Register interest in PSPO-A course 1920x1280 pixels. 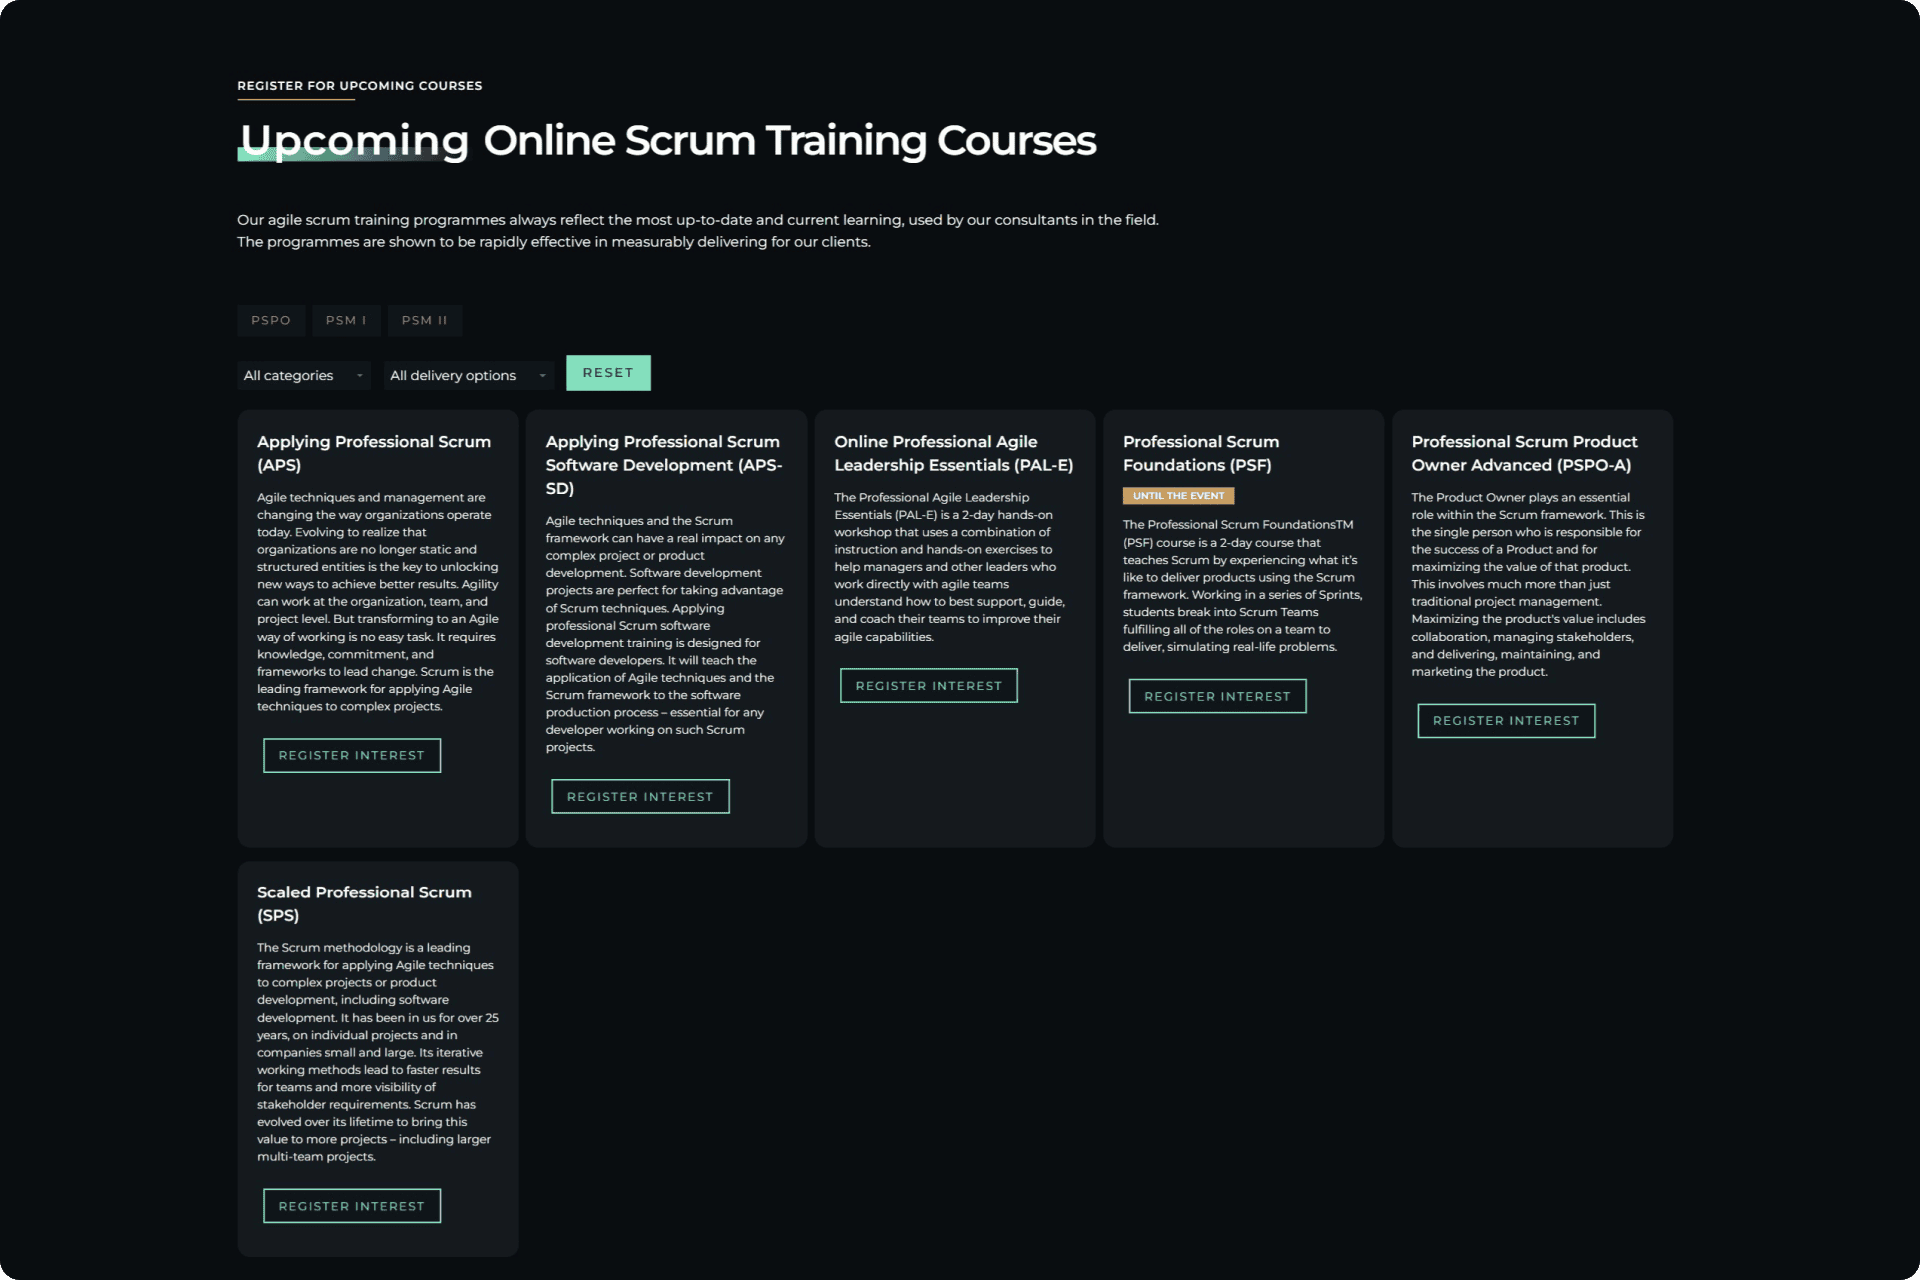coord(1505,721)
